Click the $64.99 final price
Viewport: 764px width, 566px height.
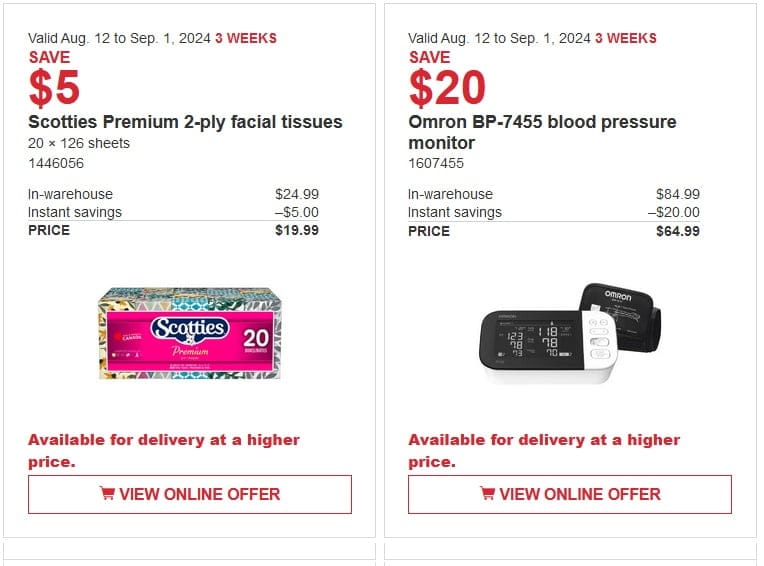point(678,231)
